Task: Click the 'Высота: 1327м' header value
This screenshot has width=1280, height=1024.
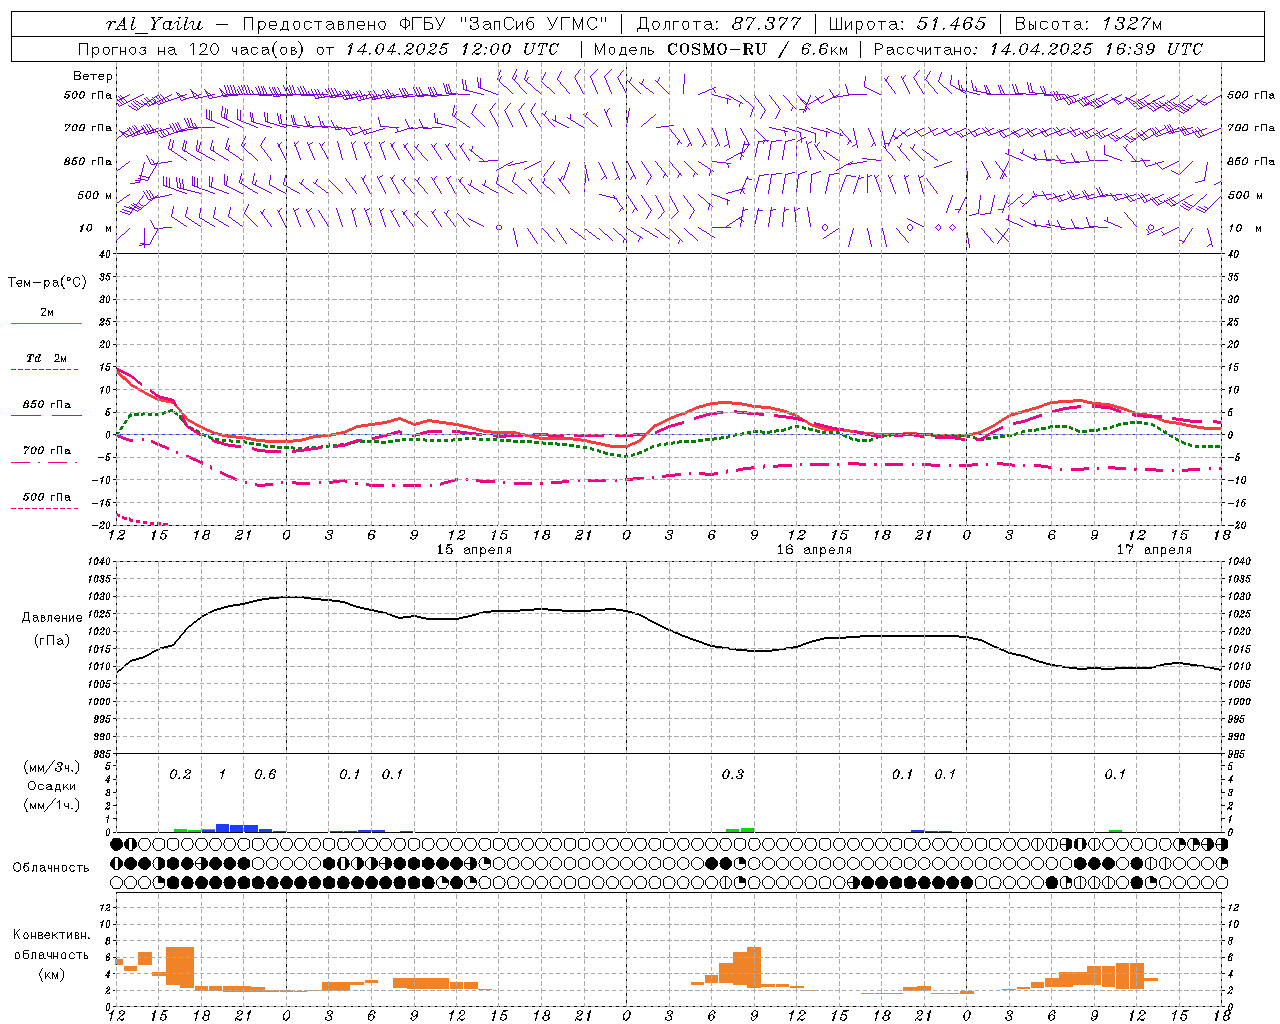Action: click(x=1088, y=24)
